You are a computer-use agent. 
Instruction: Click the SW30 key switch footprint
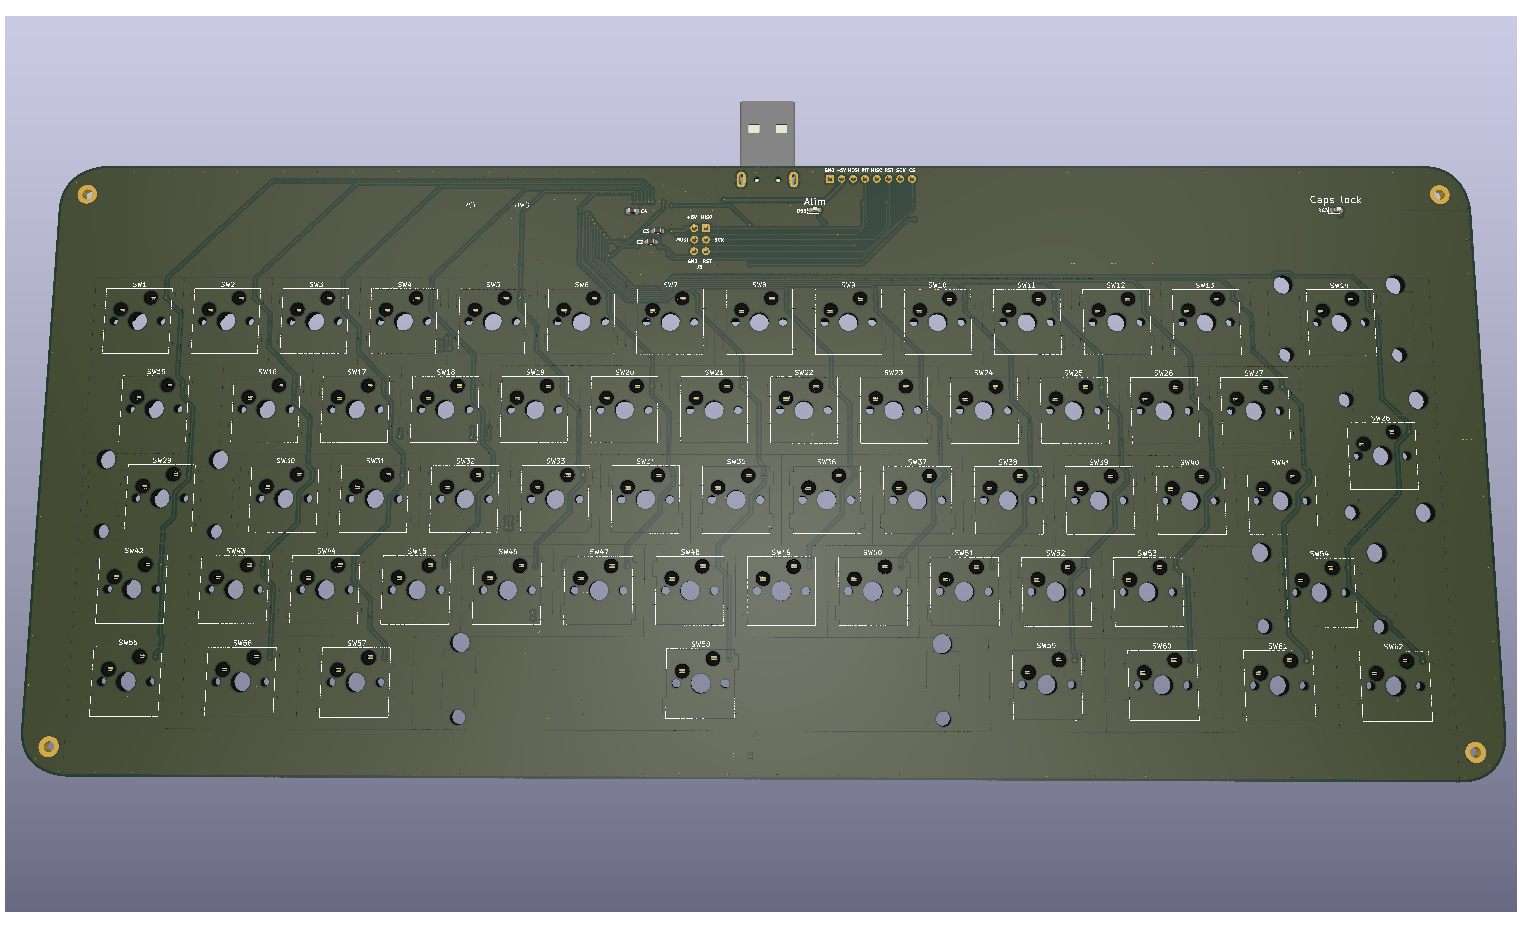tap(283, 497)
